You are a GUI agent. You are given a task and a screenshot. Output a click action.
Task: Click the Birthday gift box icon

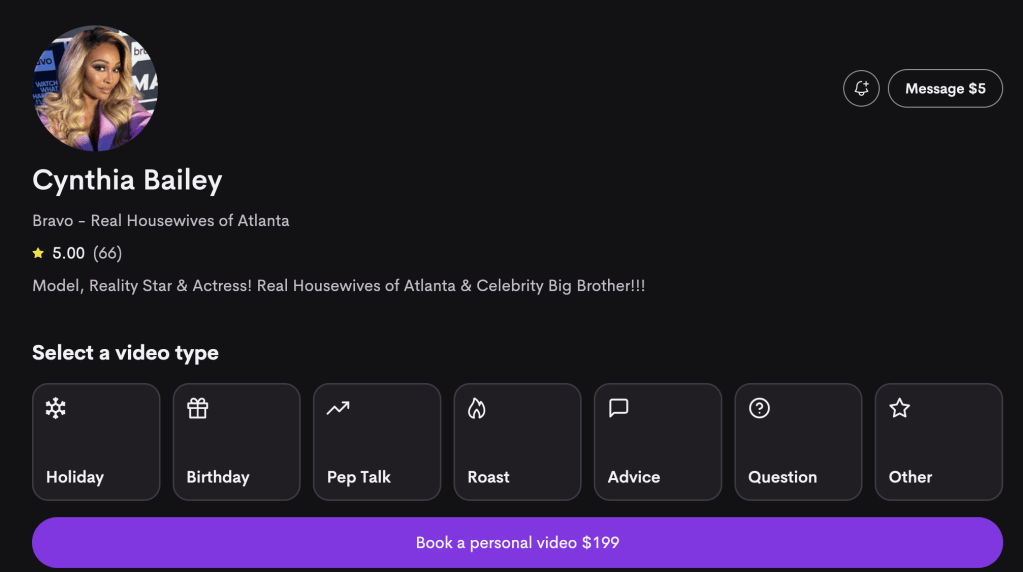pyautogui.click(x=197, y=408)
